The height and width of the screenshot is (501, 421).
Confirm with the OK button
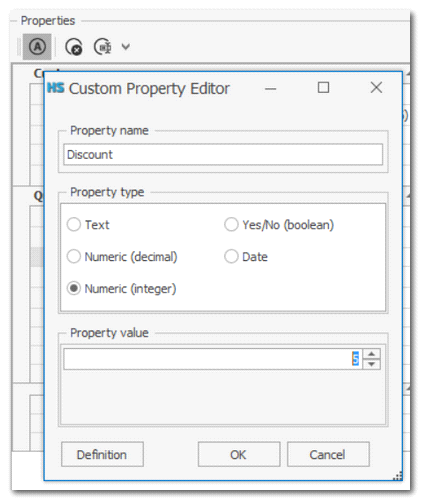(239, 454)
